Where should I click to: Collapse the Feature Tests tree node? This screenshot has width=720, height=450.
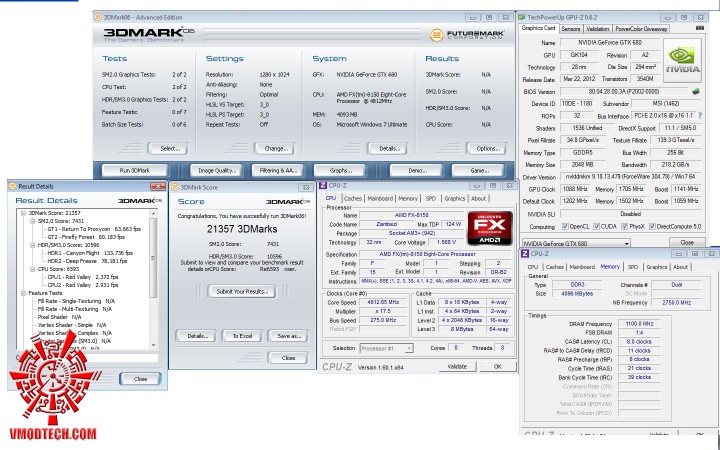click(23, 293)
